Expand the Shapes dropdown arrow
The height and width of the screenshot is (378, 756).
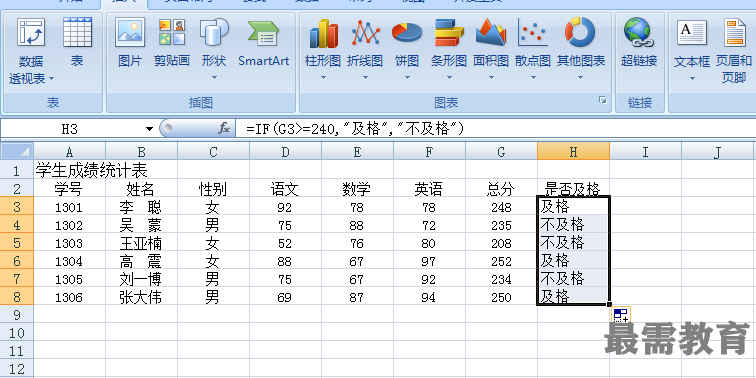point(214,78)
